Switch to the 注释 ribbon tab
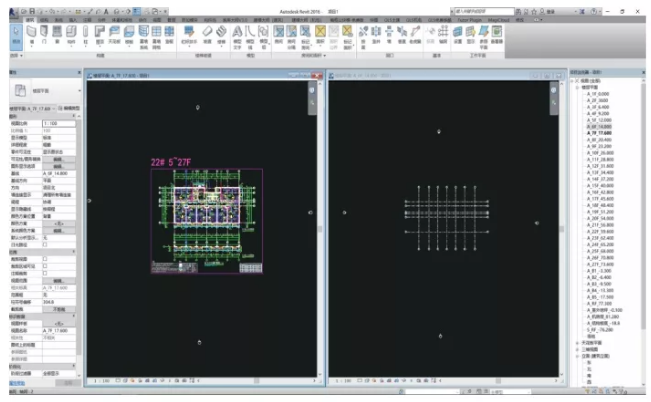 (89, 18)
